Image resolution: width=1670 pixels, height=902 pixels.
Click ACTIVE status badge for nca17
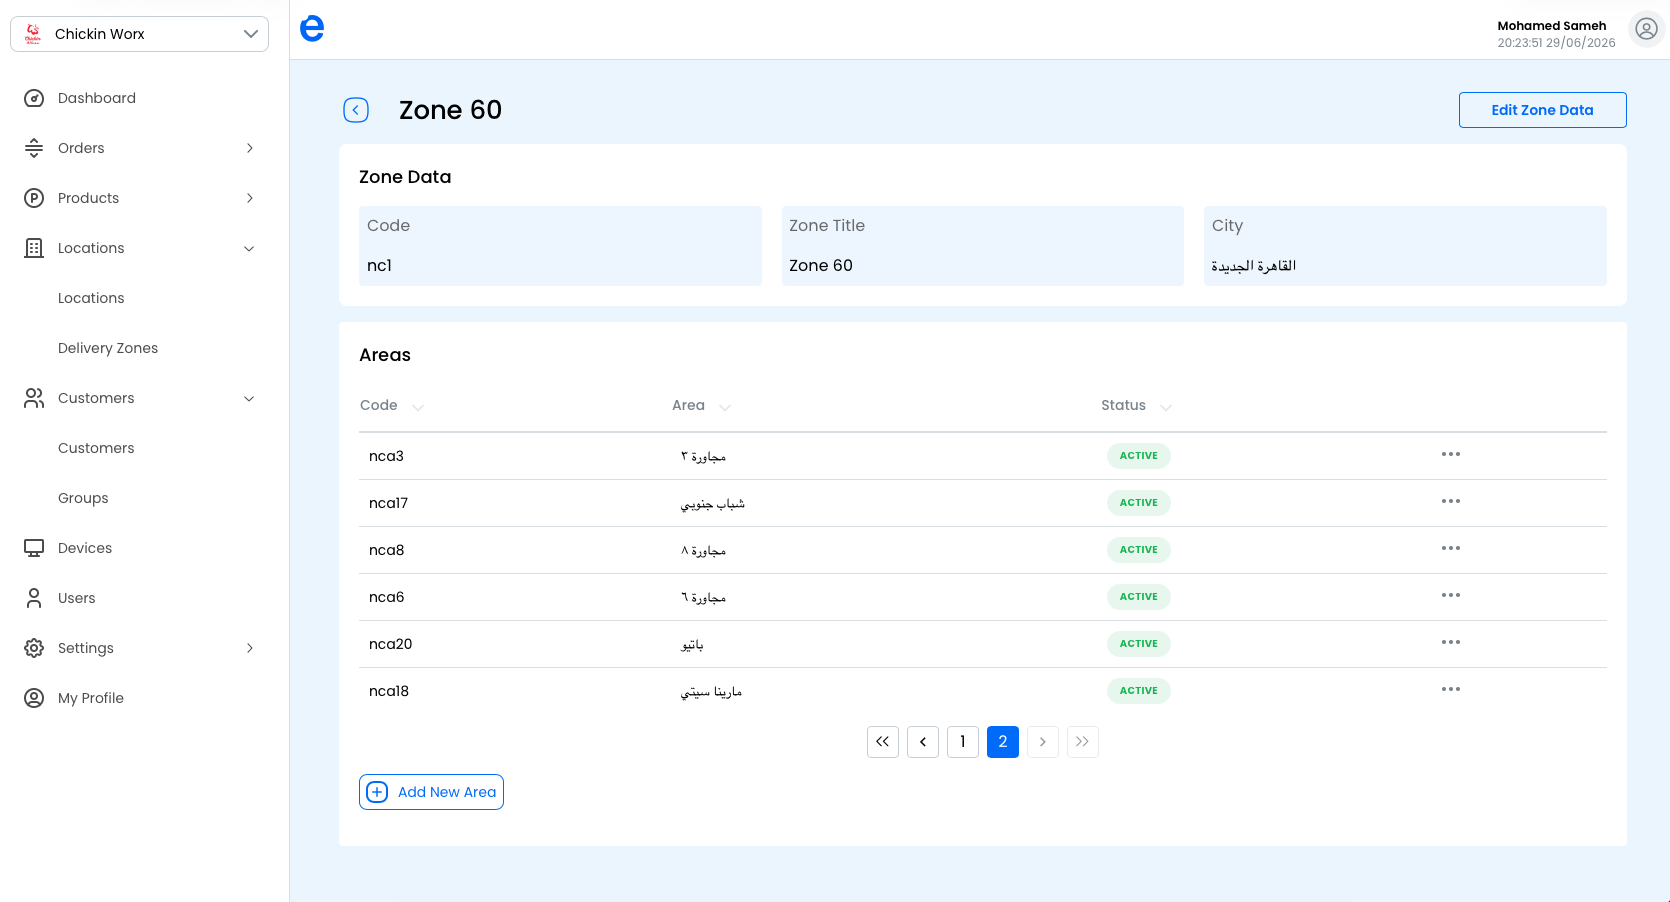1139,503
